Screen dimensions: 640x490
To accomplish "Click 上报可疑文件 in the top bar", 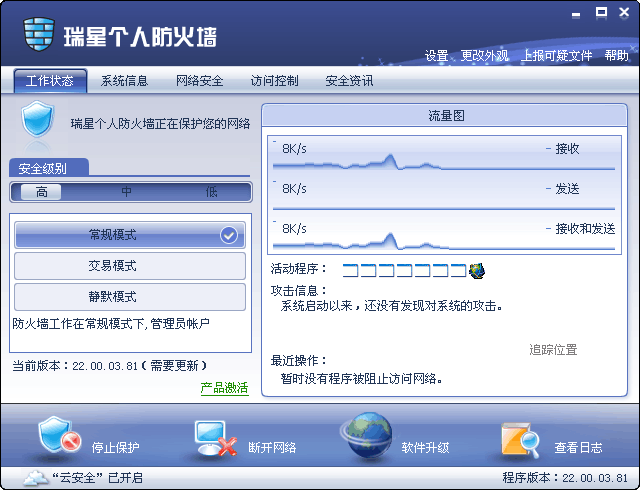I will point(557,56).
